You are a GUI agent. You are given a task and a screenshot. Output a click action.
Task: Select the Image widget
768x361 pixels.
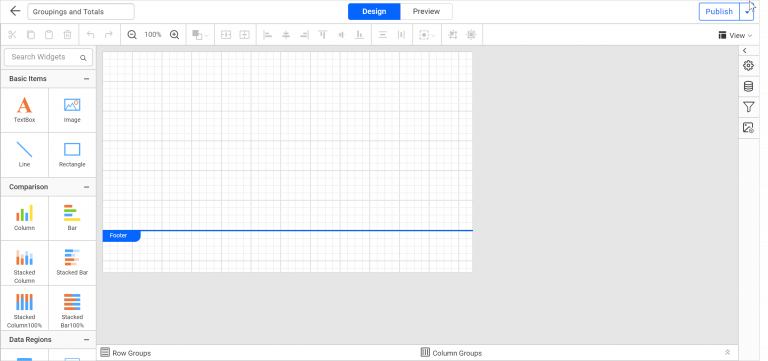pos(72,110)
